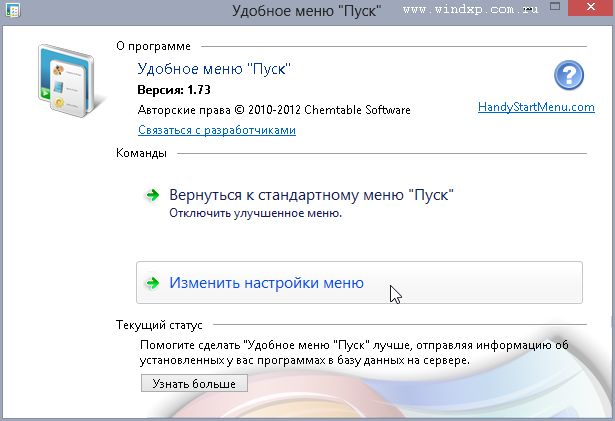Click the blue question mark help icon
Viewport: 615px width, 421px height.
pyautogui.click(x=569, y=75)
